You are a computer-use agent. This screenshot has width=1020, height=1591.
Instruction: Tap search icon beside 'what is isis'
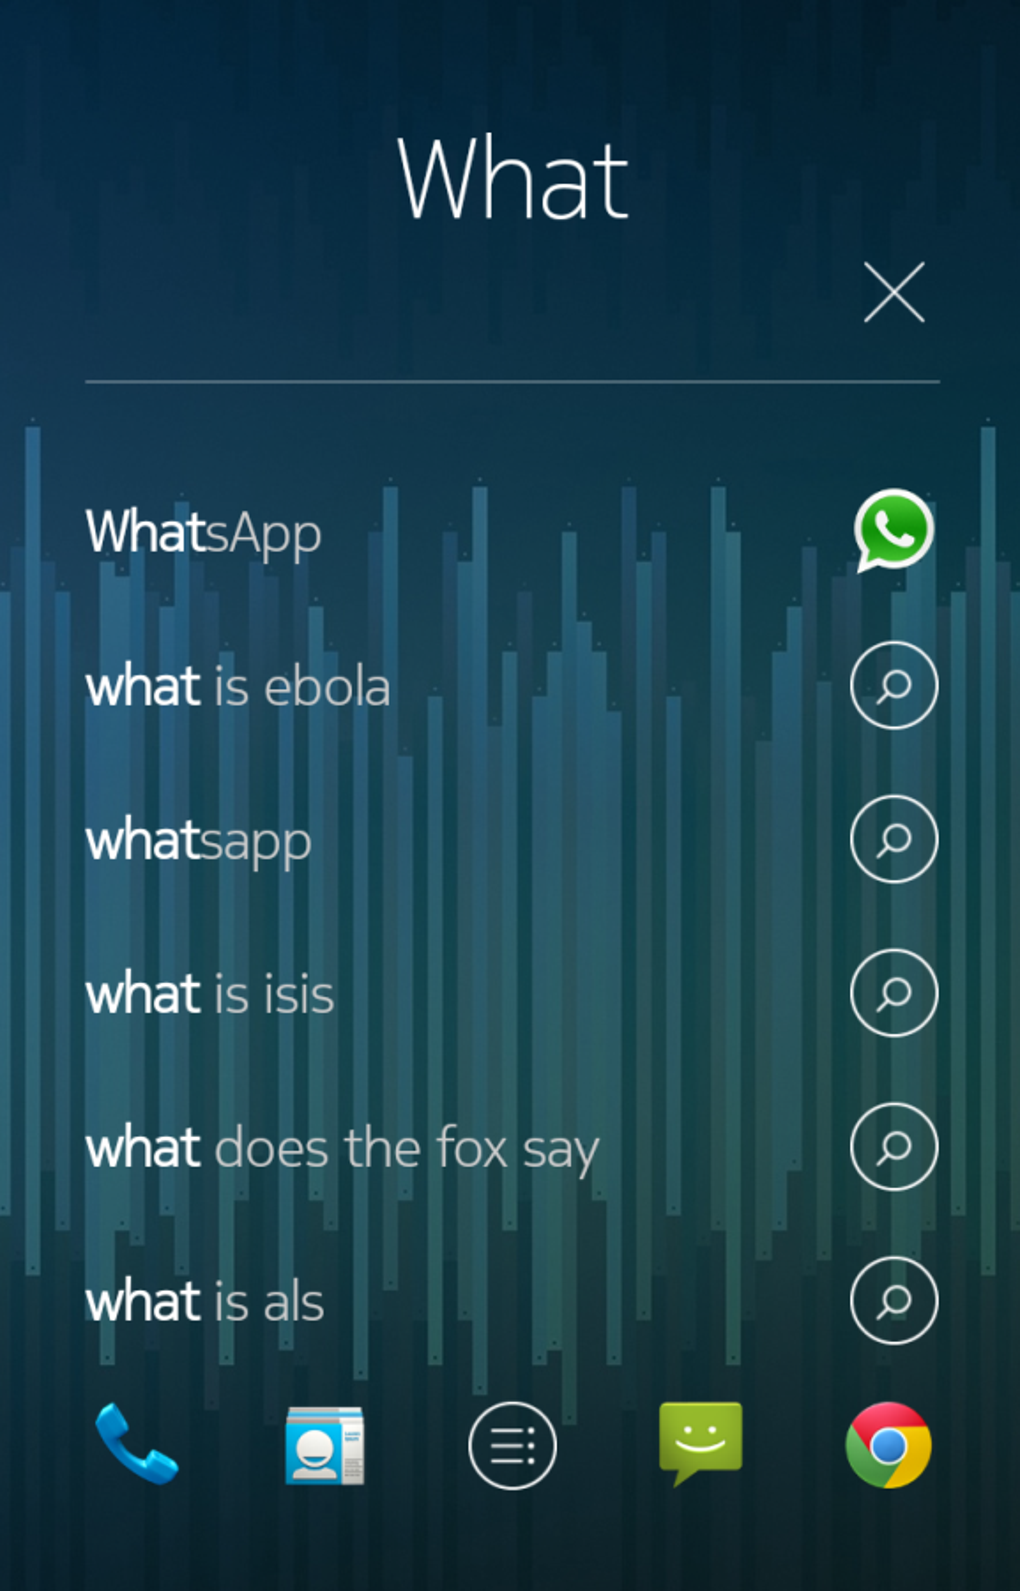(894, 993)
